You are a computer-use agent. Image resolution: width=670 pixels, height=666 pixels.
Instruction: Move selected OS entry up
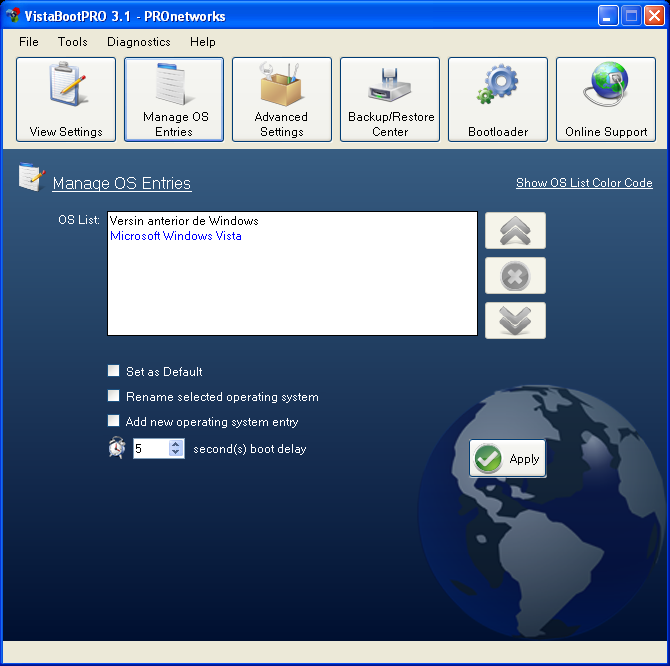click(515, 231)
